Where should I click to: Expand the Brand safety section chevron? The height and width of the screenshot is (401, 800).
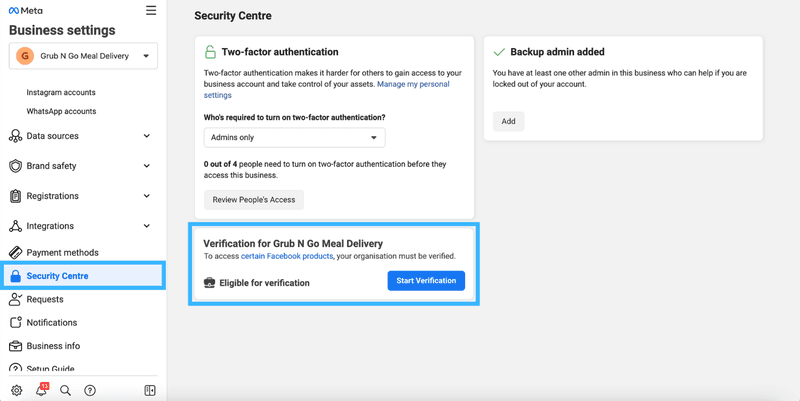pos(147,166)
